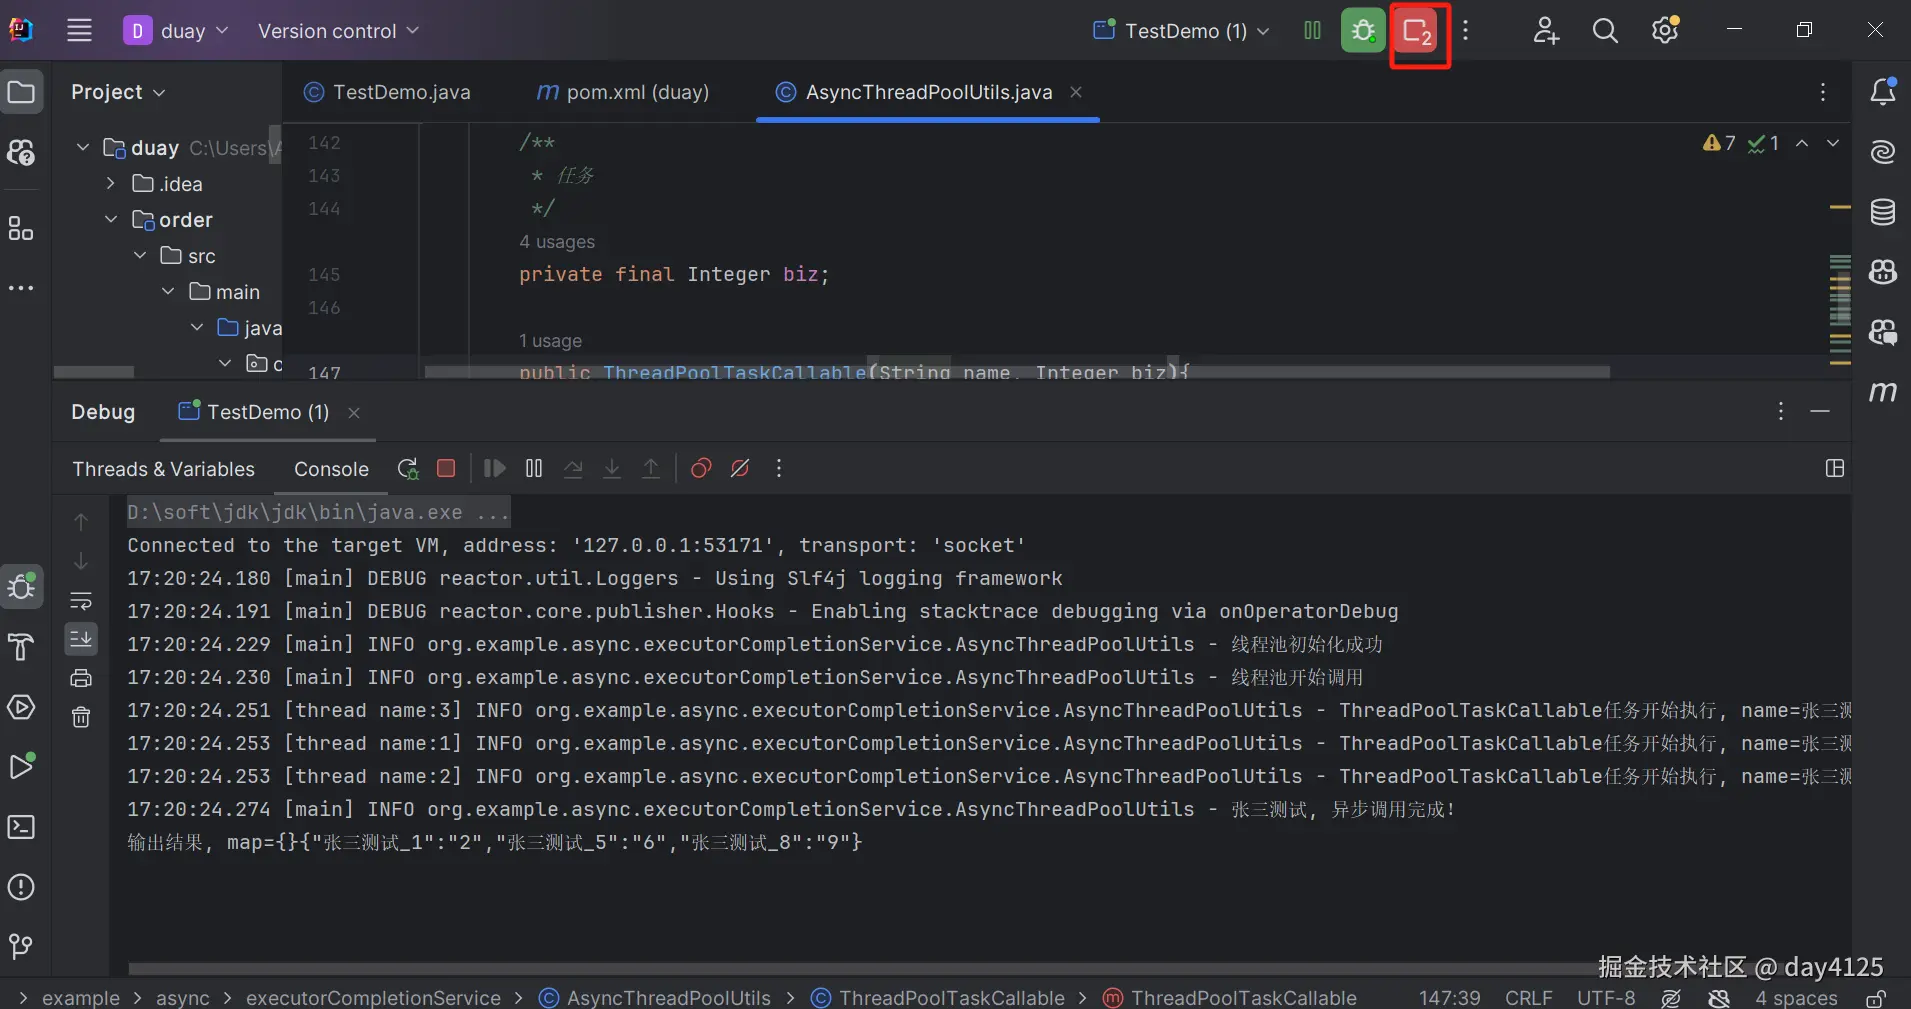1911x1009 pixels.
Task: Open the Build hammer tool window
Action: [21, 647]
